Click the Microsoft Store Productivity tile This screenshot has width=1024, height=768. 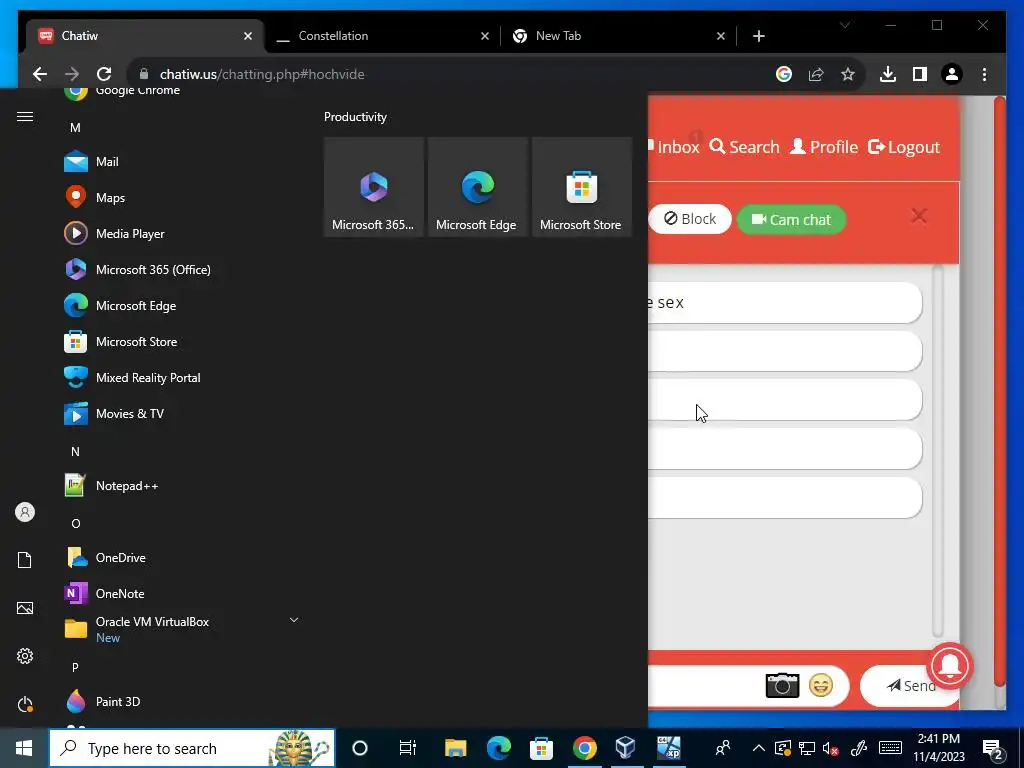(581, 187)
